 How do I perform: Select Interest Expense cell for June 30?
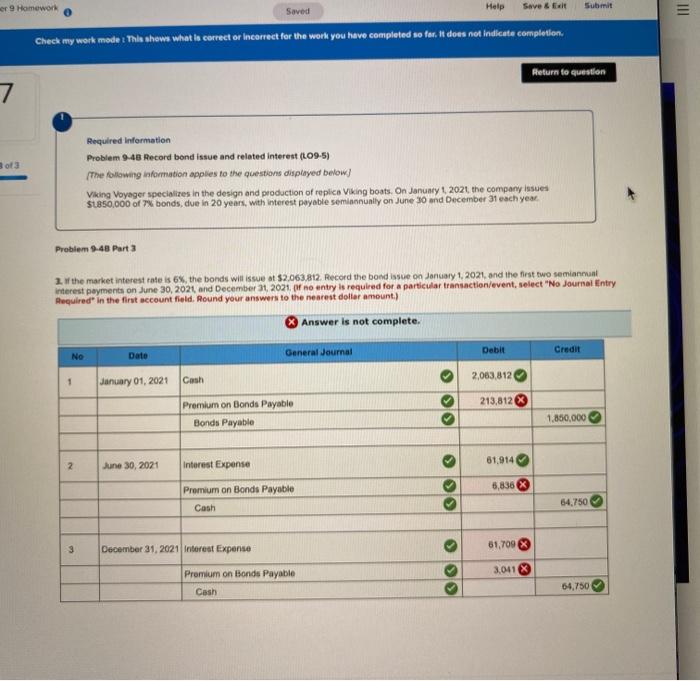point(320,464)
